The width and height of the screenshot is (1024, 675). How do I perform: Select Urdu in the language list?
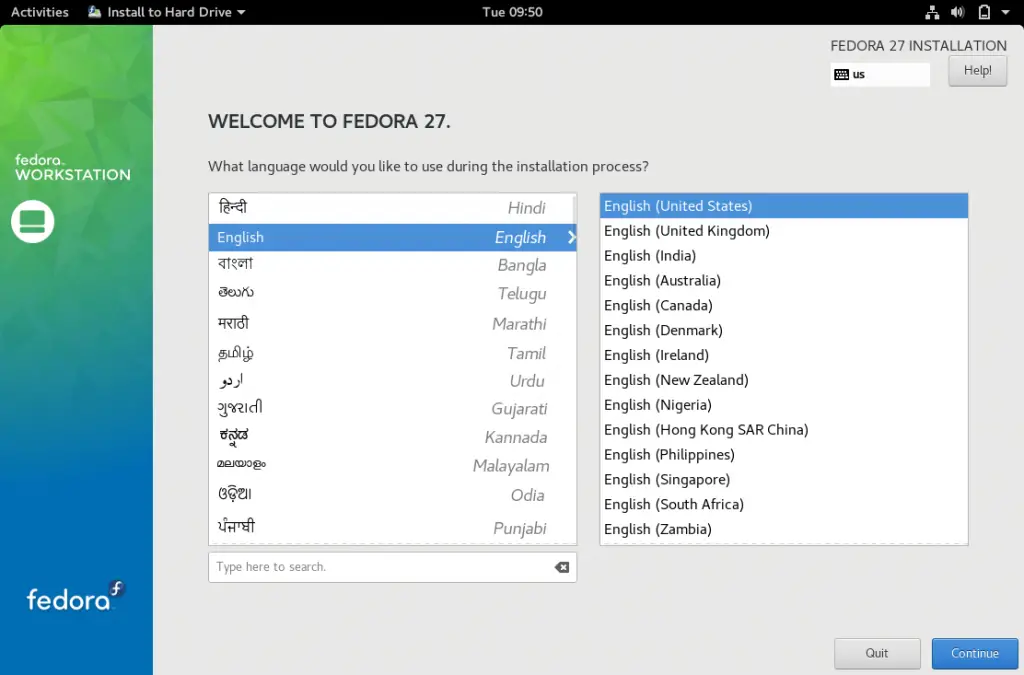point(392,381)
